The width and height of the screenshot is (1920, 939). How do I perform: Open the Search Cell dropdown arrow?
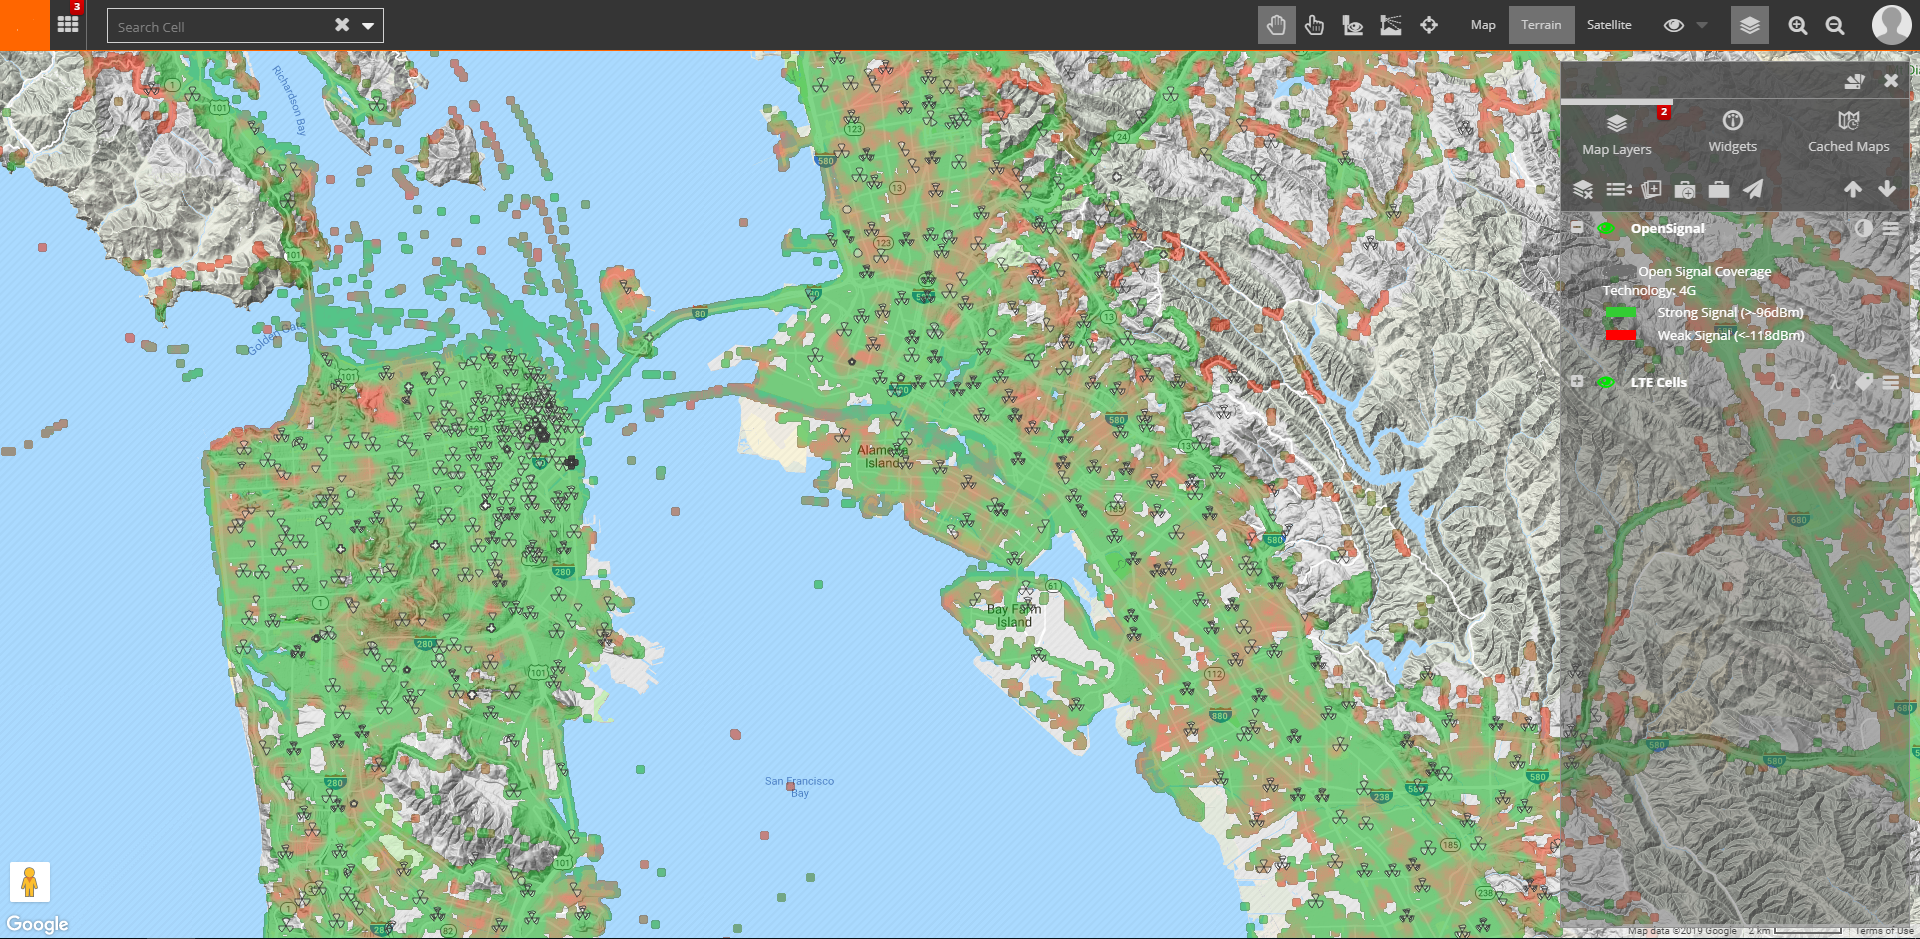coord(368,26)
